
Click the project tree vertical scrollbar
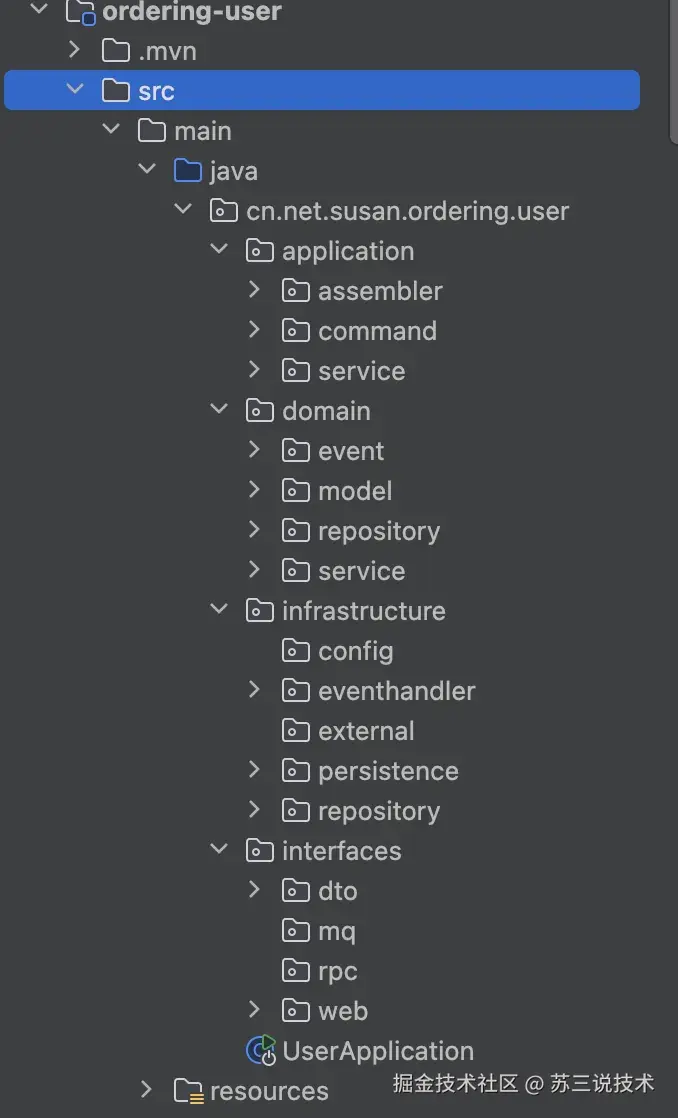pyautogui.click(x=673, y=70)
